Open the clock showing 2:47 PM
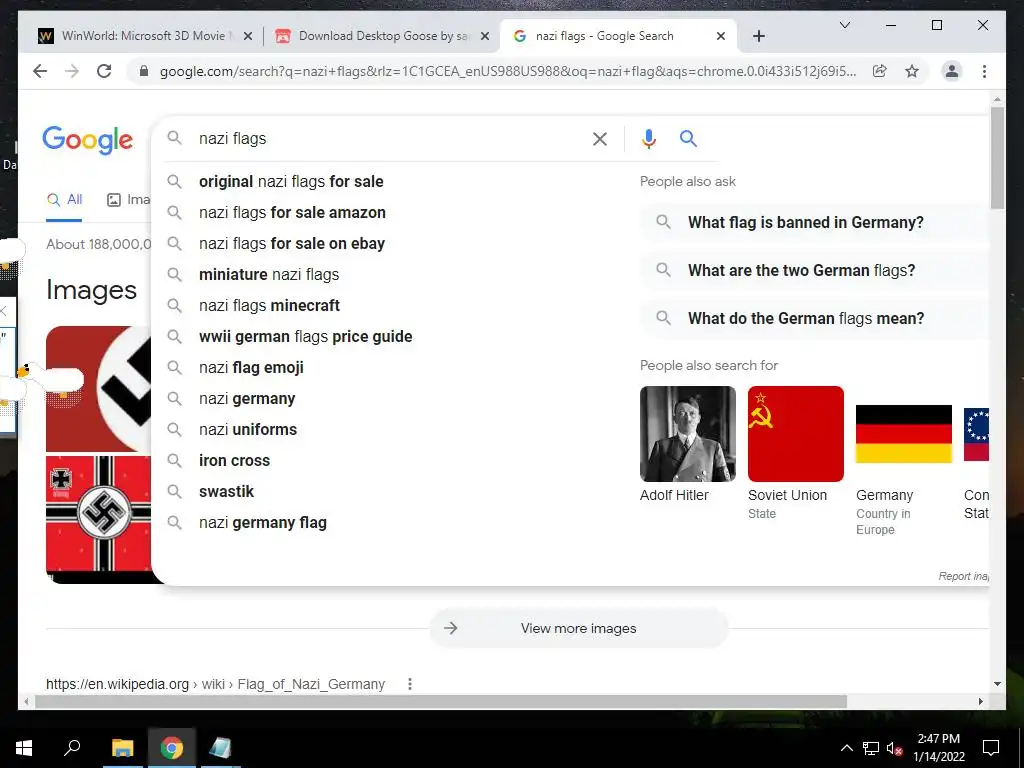The height and width of the screenshot is (768, 1024). (939, 748)
